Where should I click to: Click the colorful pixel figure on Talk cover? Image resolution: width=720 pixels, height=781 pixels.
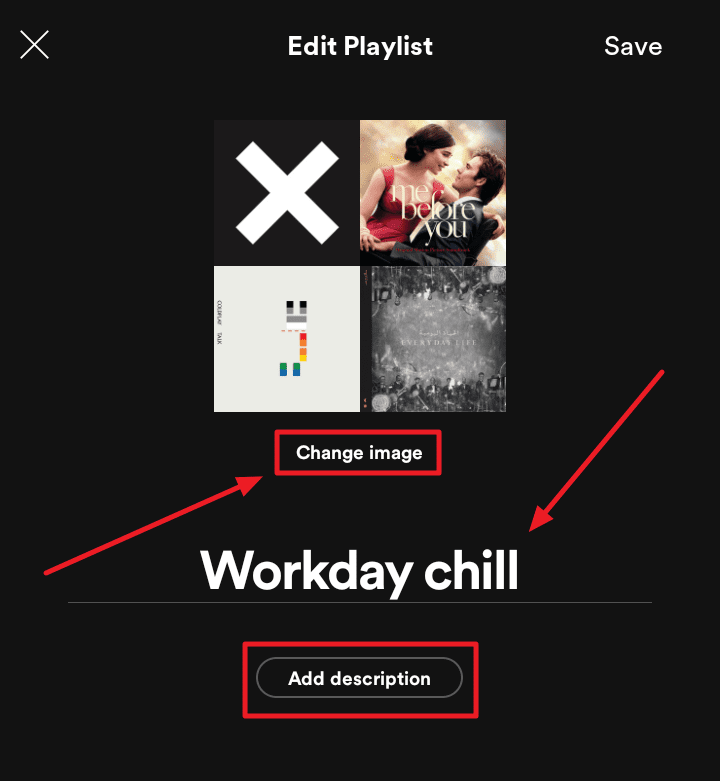point(293,338)
